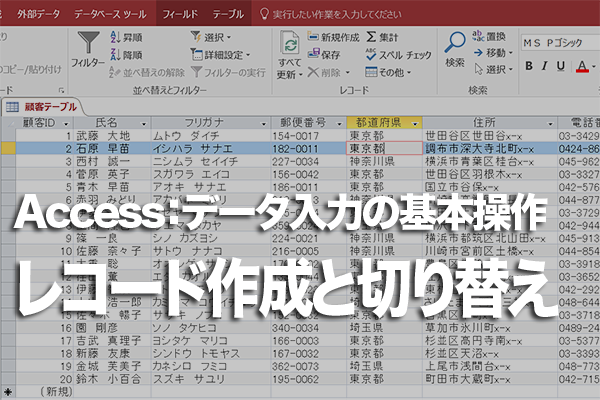Open the 選択 filter selection menu
The width and height of the screenshot is (600, 400).
(x=211, y=37)
